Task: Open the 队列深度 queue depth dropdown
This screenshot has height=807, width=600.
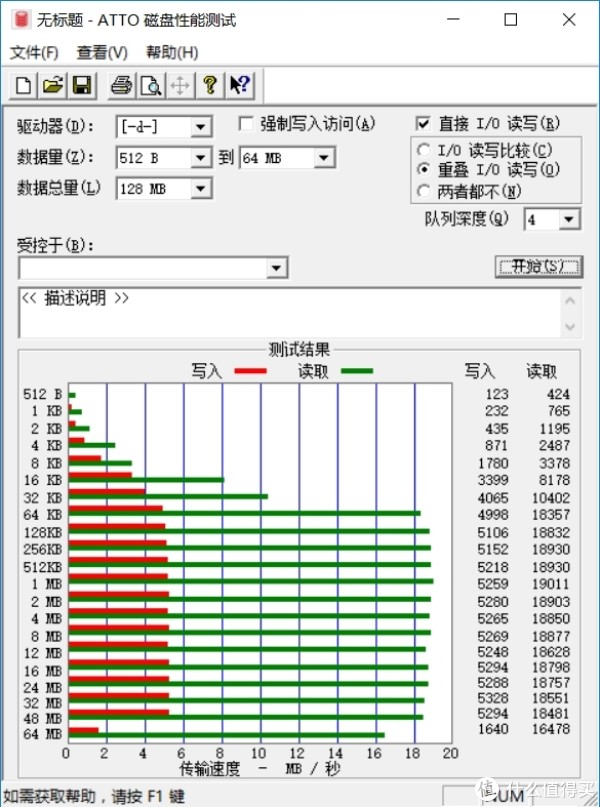Action: tap(569, 220)
